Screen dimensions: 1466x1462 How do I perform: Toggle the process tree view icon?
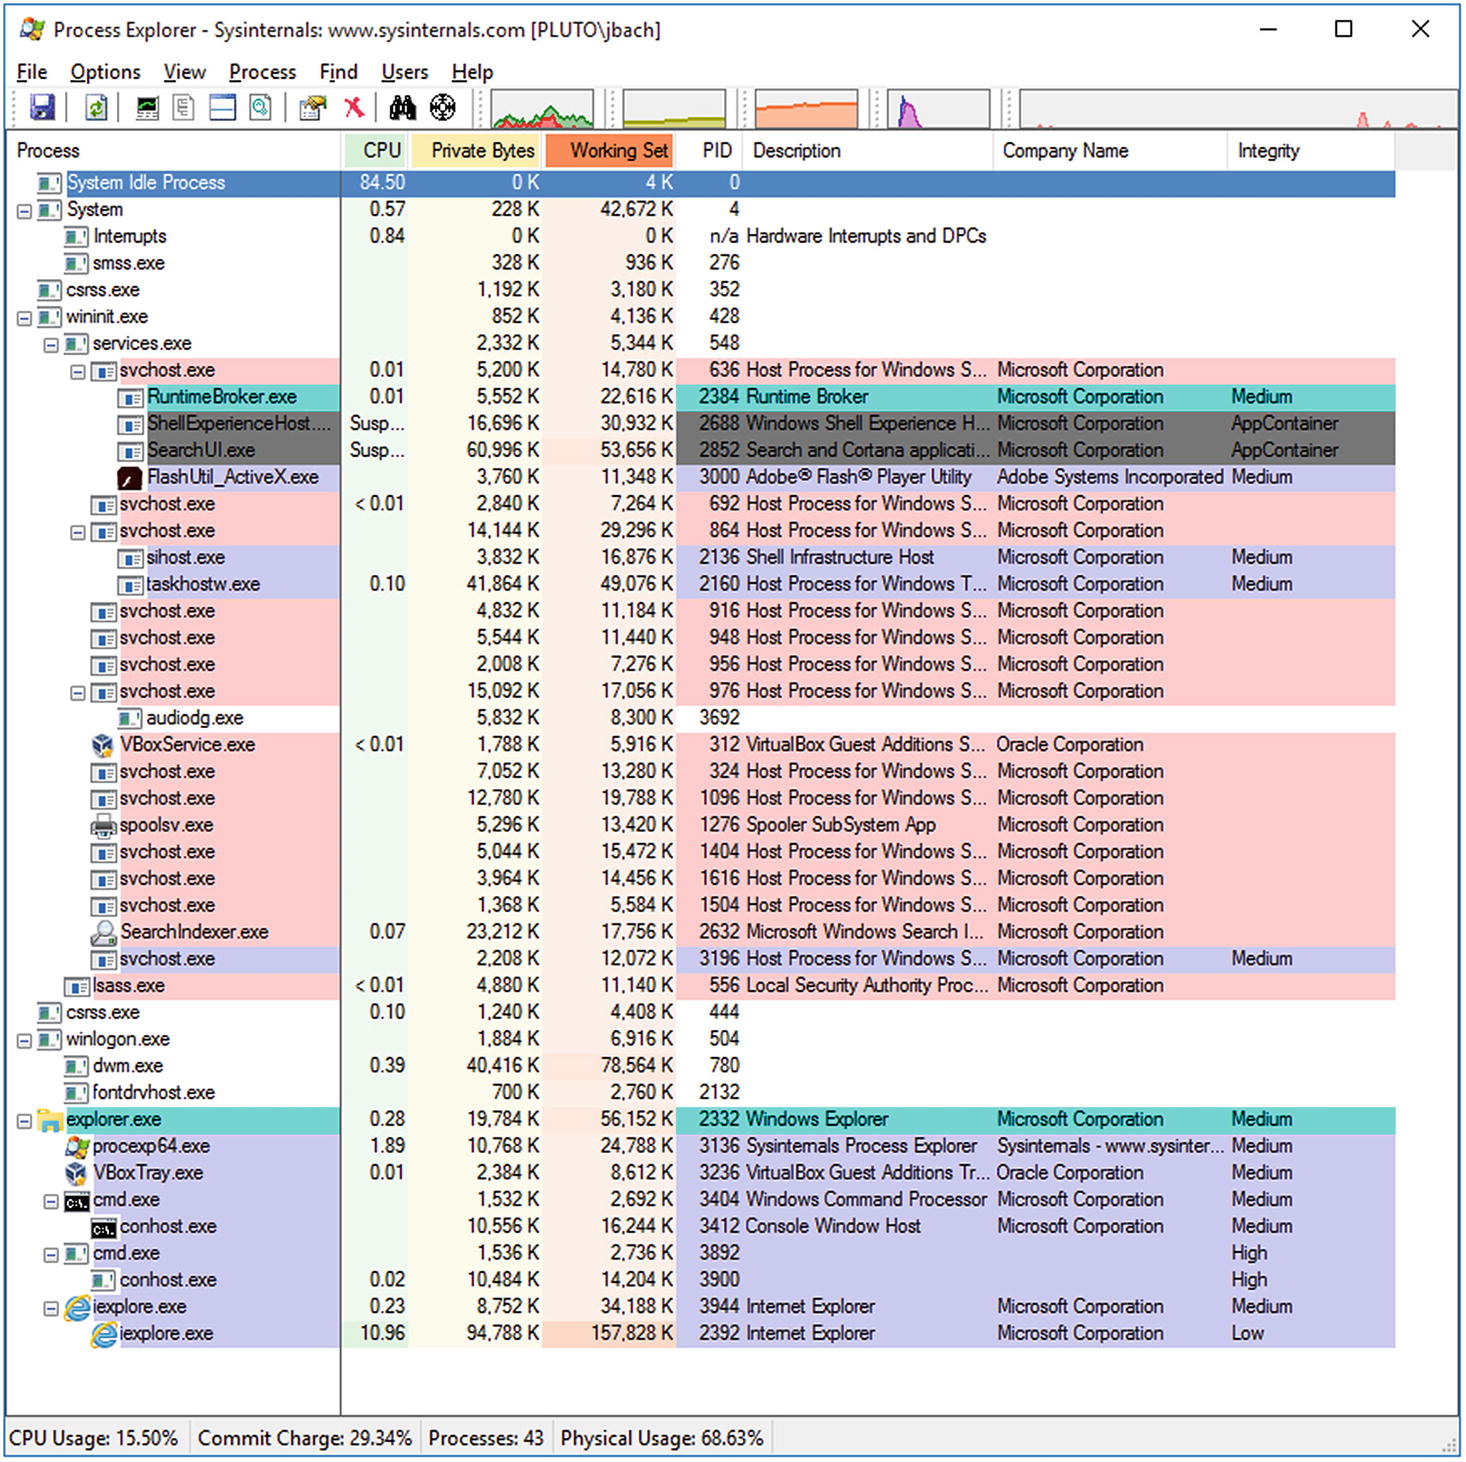coord(184,107)
